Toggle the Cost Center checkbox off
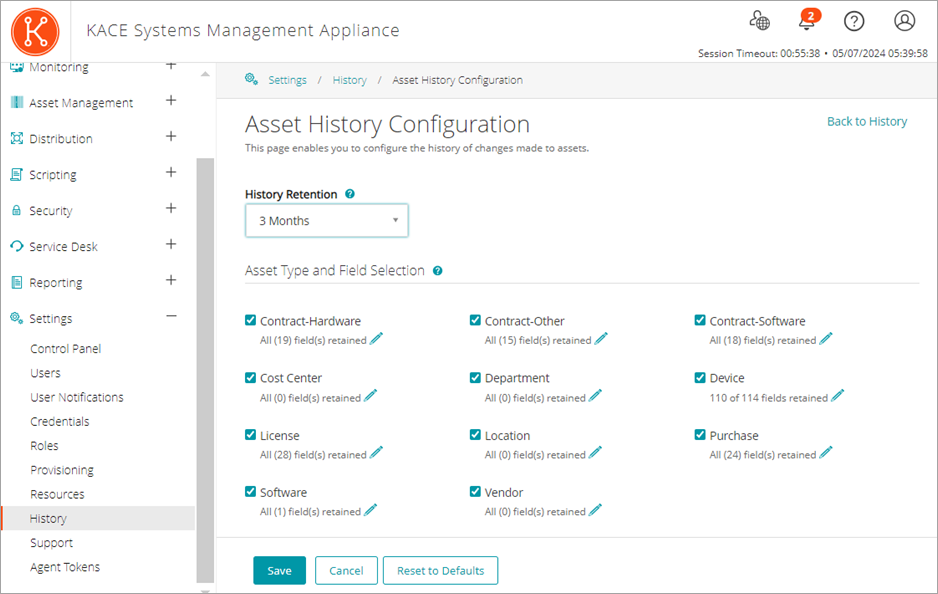This screenshot has width=938, height=594. point(250,377)
